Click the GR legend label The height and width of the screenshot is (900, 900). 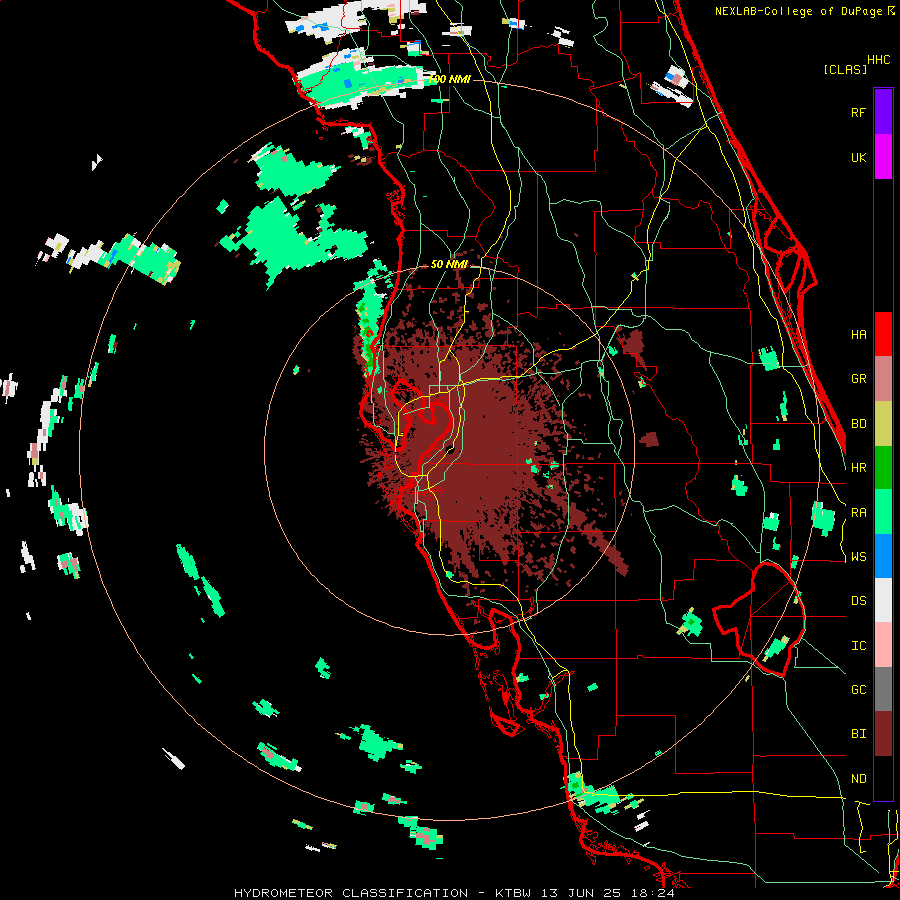point(858,379)
